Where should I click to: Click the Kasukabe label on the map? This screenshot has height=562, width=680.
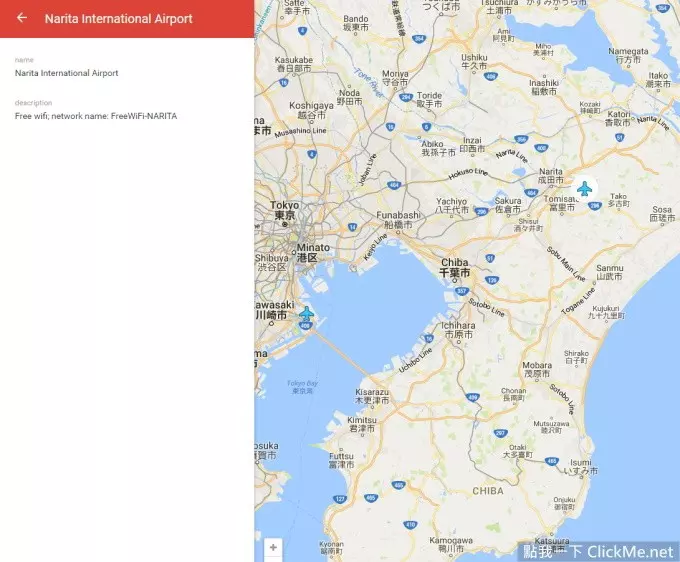294,64
